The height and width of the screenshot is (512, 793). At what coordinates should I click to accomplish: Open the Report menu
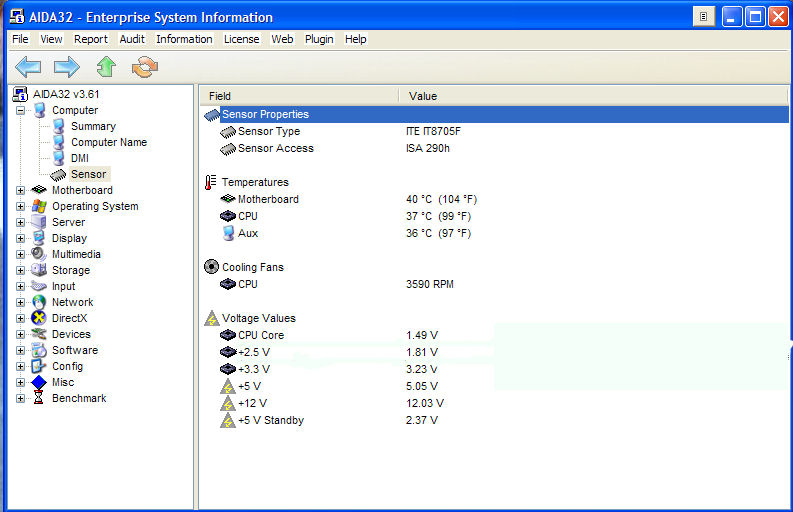91,39
